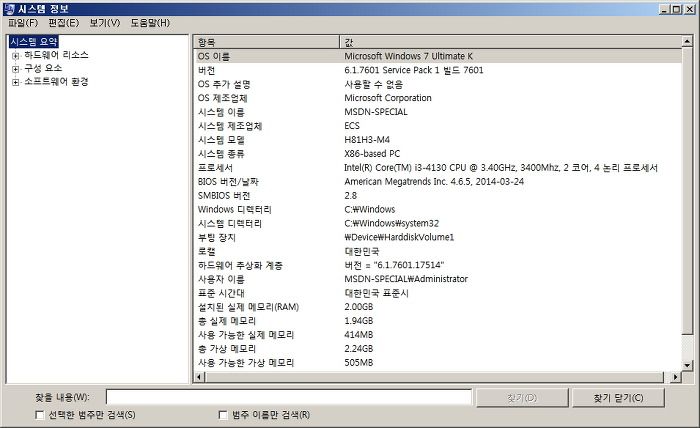This screenshot has width=700, height=428.
Task: Select the 시스템 종류 row
Action: tap(438, 154)
